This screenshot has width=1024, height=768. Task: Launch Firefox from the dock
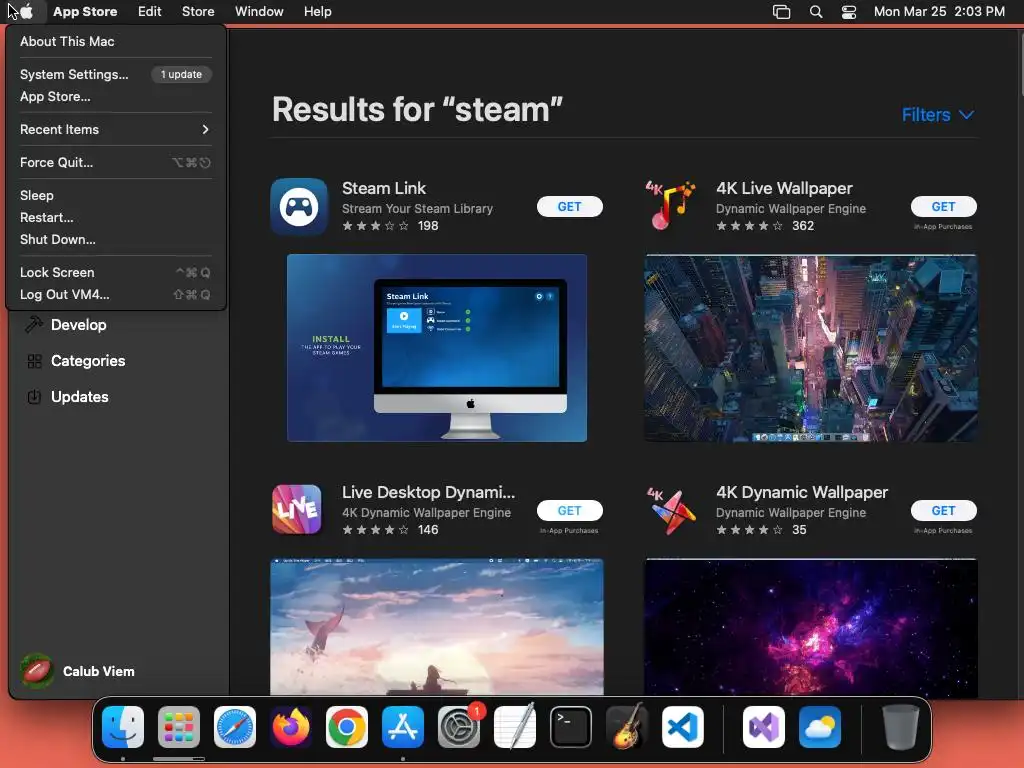(291, 727)
